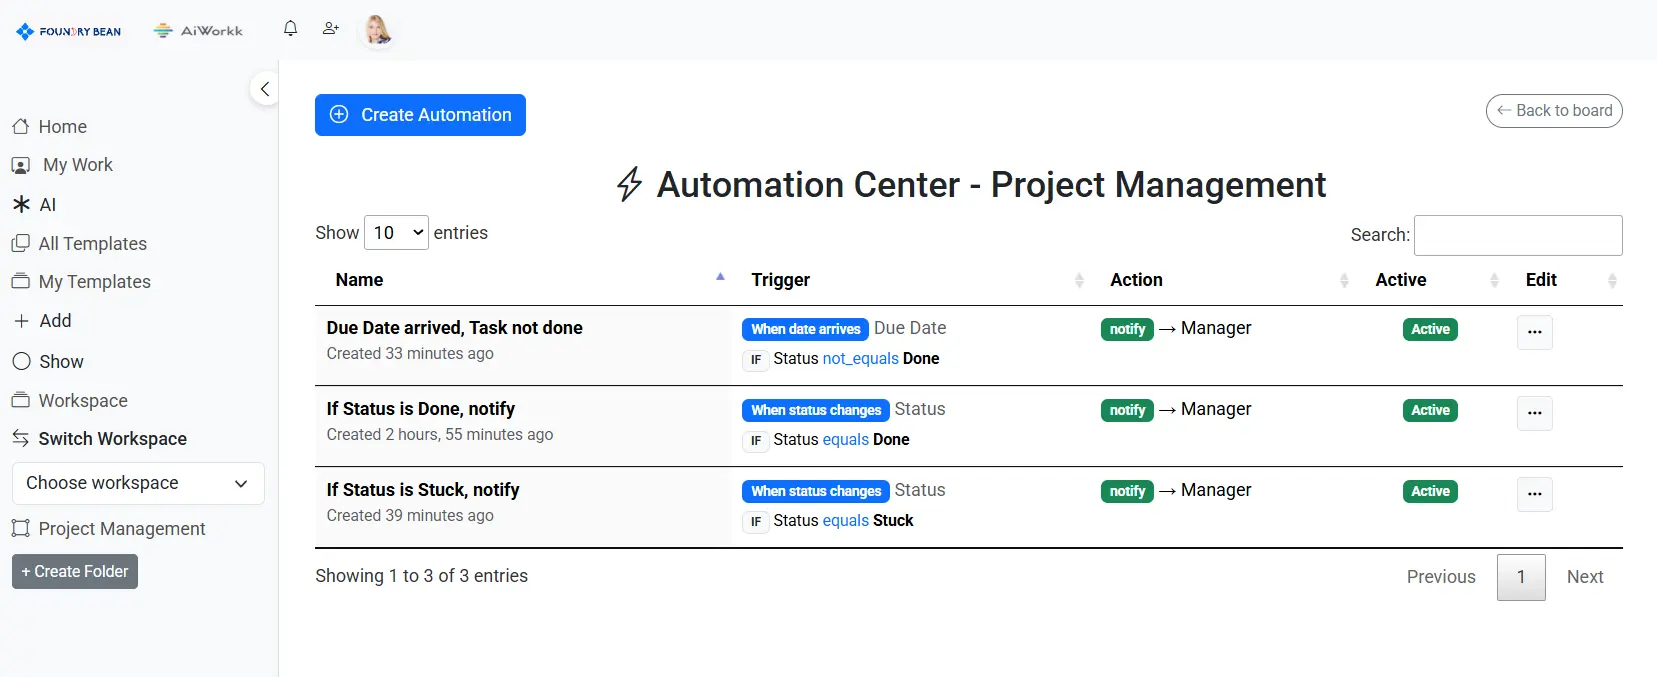Click IF badge in Status Done row
Screen dimensions: 1657x677
click(756, 441)
